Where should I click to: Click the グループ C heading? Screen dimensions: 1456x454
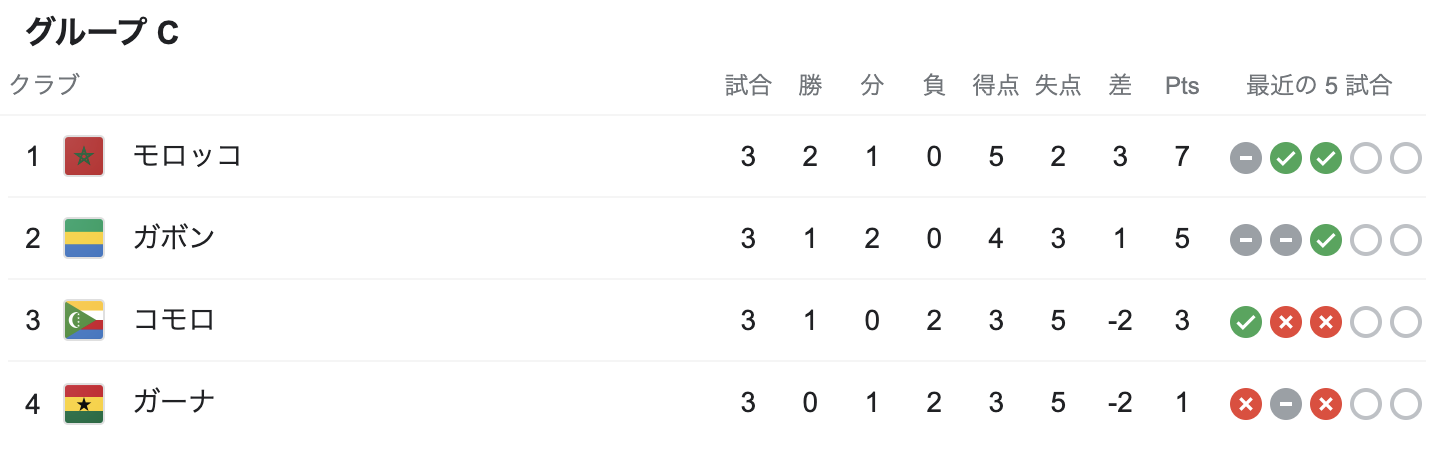coord(102,33)
